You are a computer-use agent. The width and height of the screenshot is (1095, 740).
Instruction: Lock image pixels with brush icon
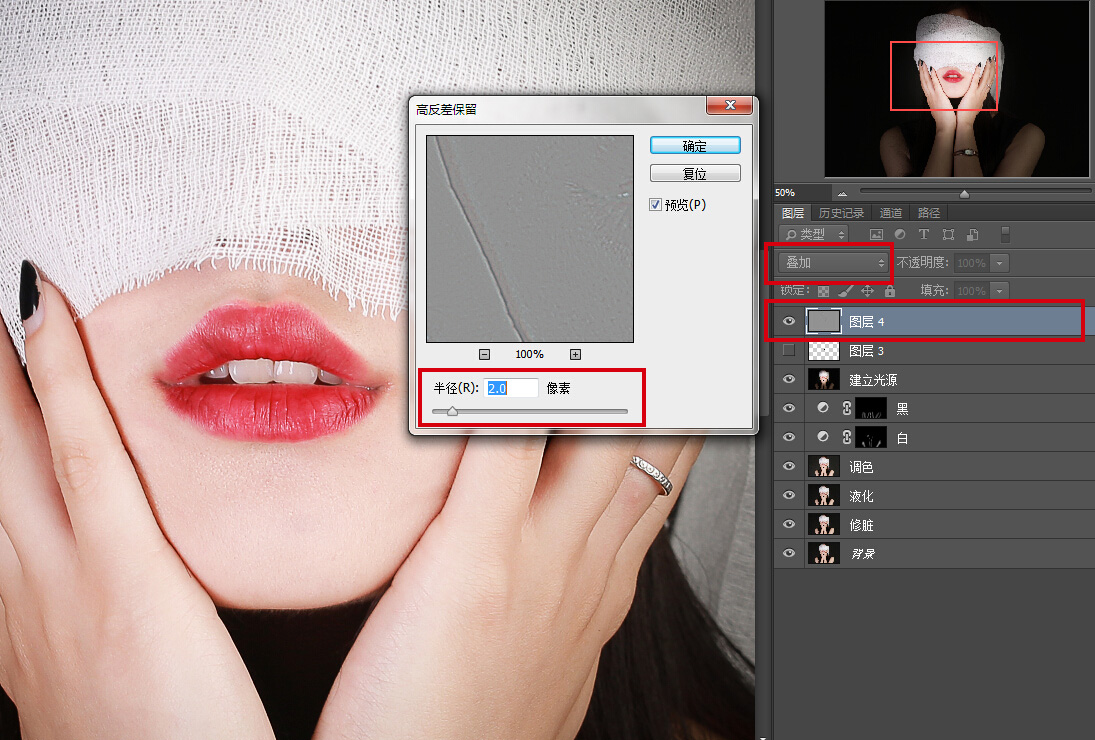846,290
